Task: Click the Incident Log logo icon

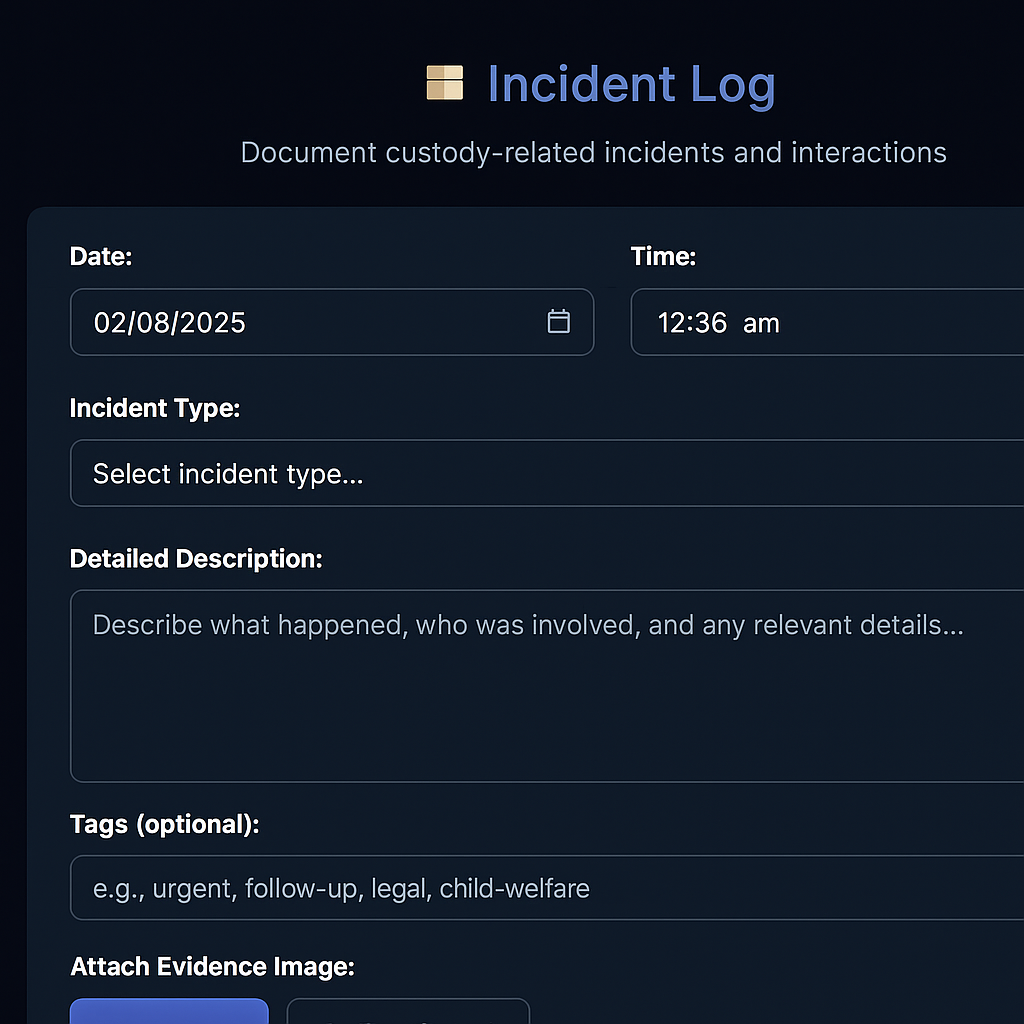Action: coord(444,83)
